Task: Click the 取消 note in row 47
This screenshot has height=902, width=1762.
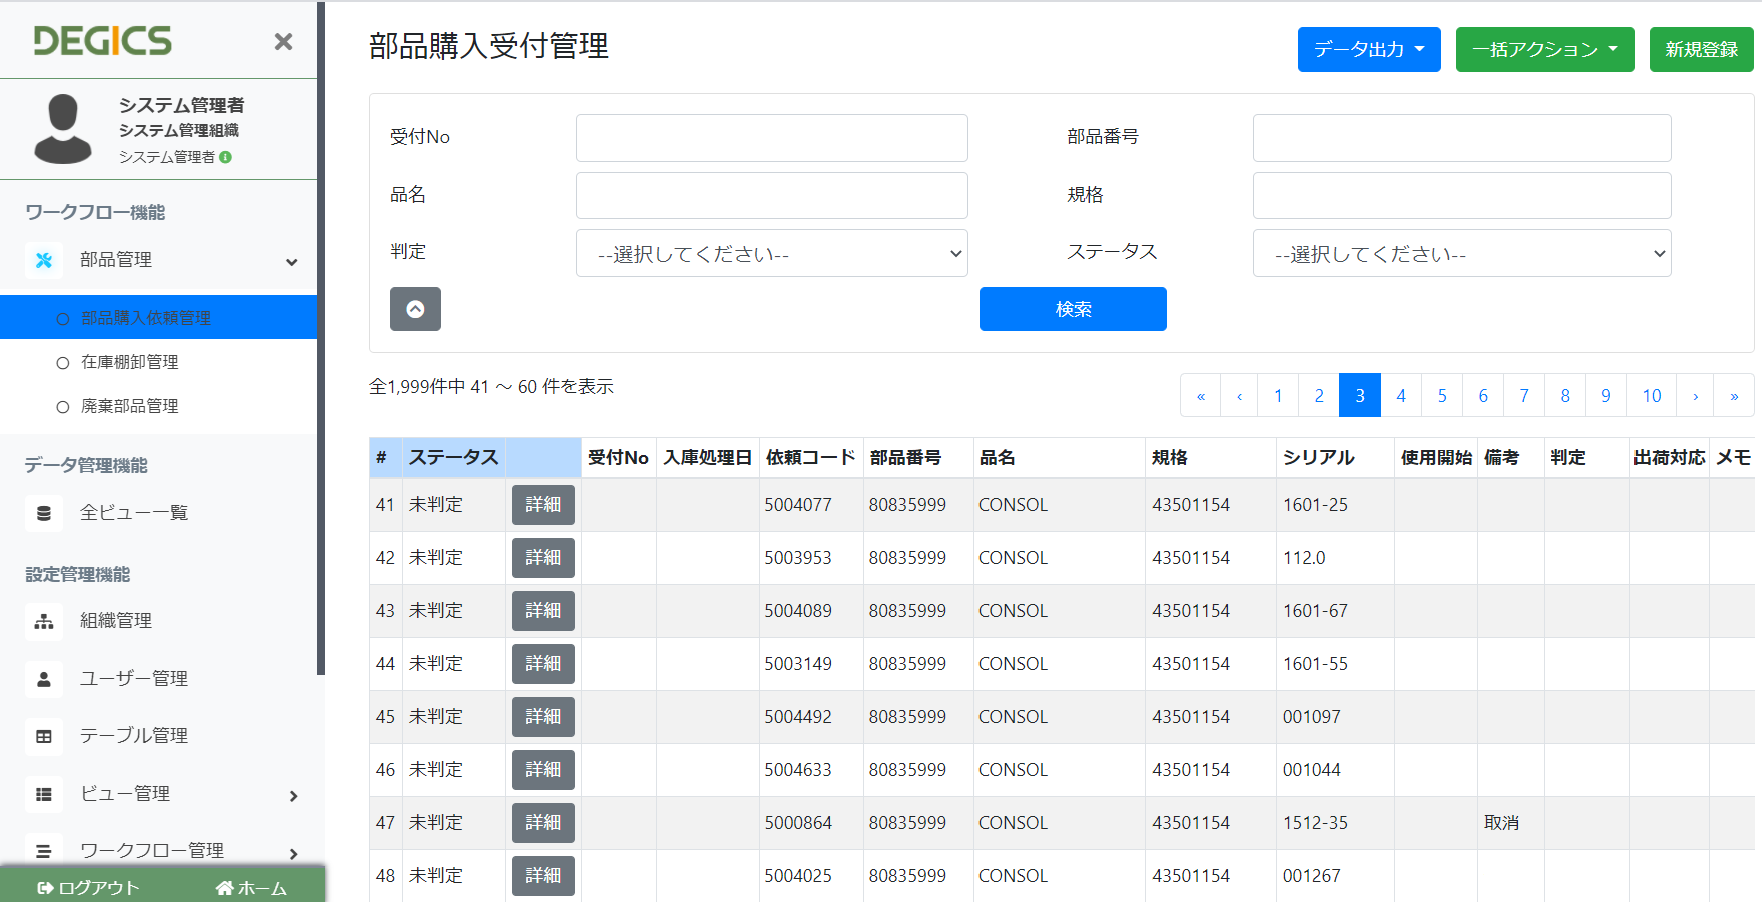Action: pos(1501,823)
